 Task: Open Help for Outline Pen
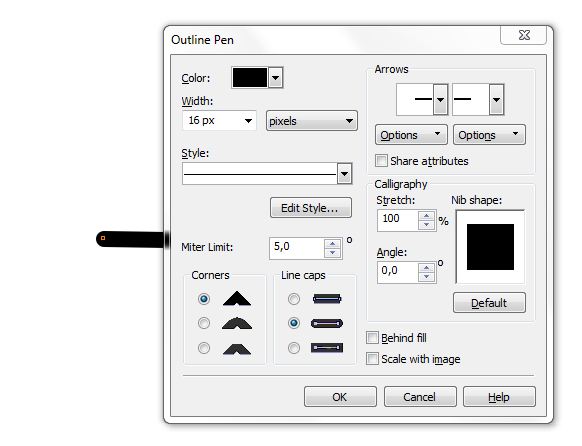pos(499,397)
